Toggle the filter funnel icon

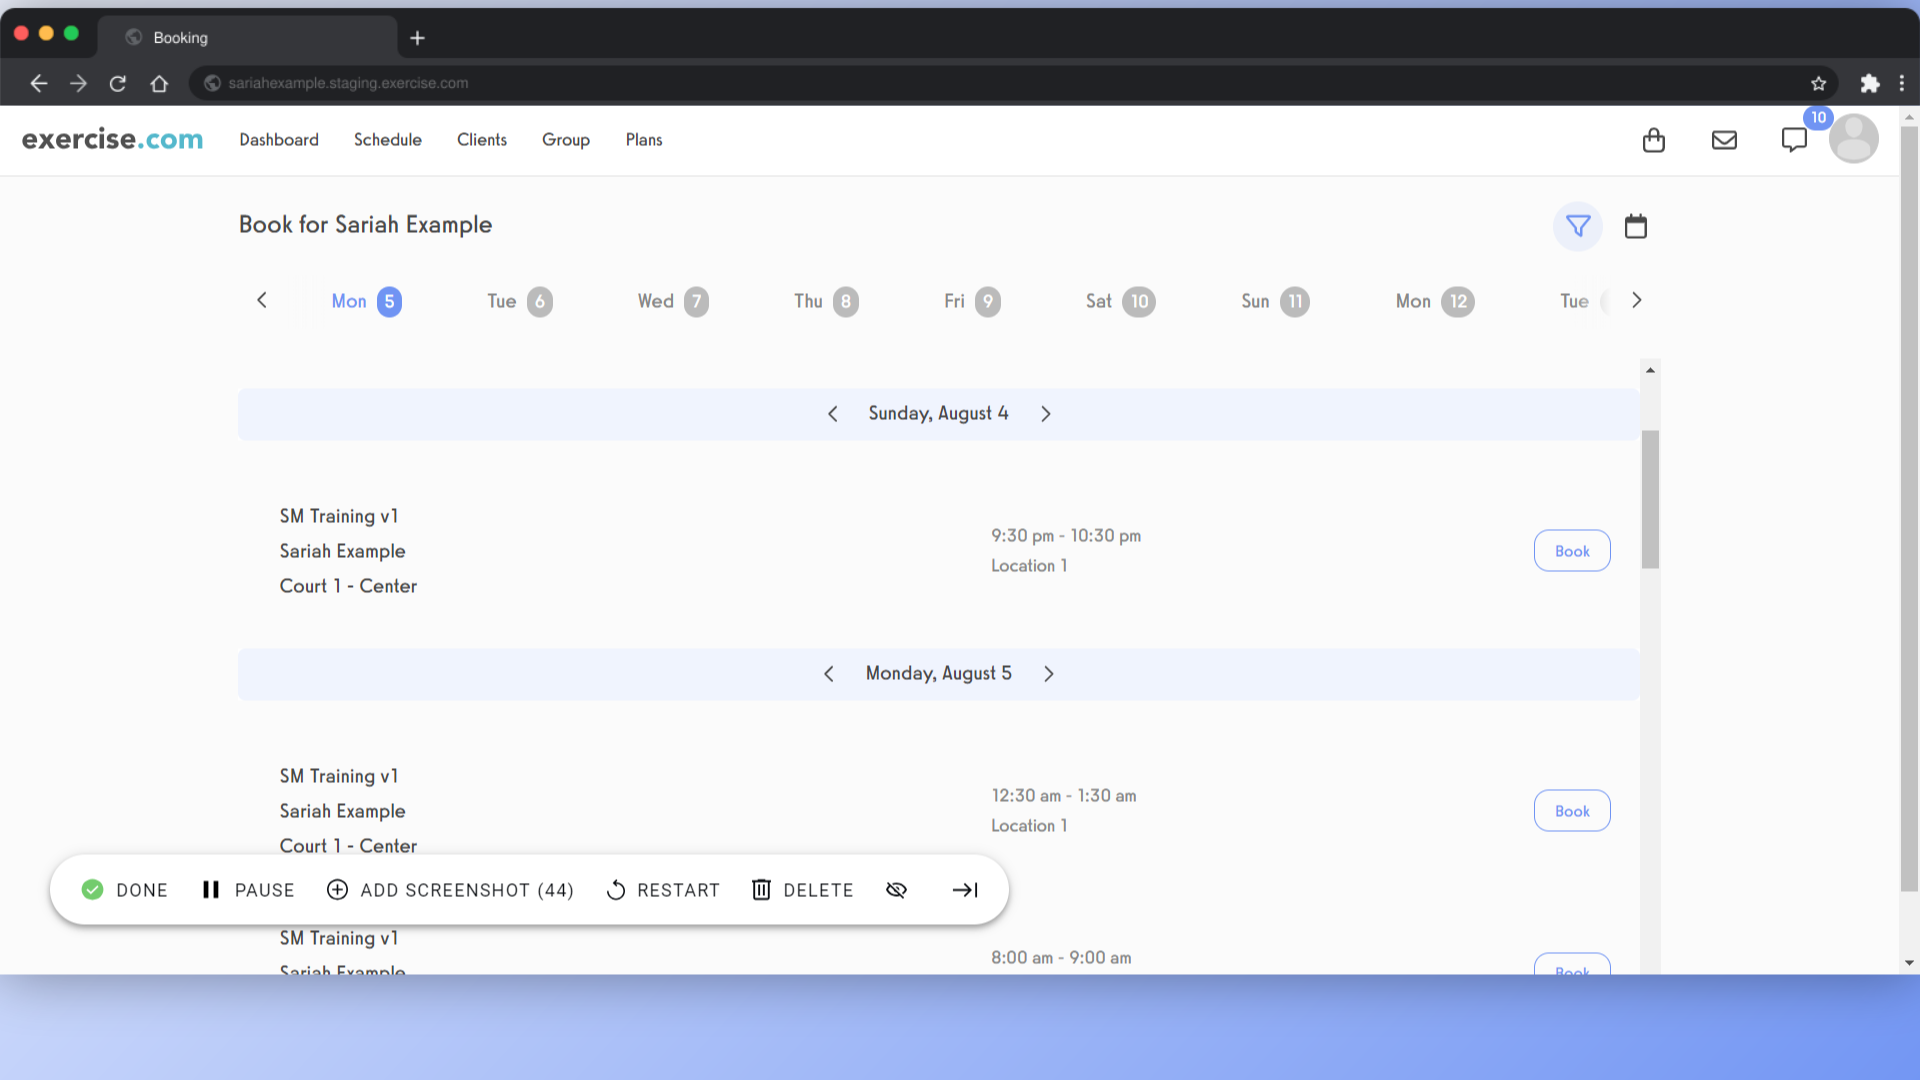point(1578,226)
